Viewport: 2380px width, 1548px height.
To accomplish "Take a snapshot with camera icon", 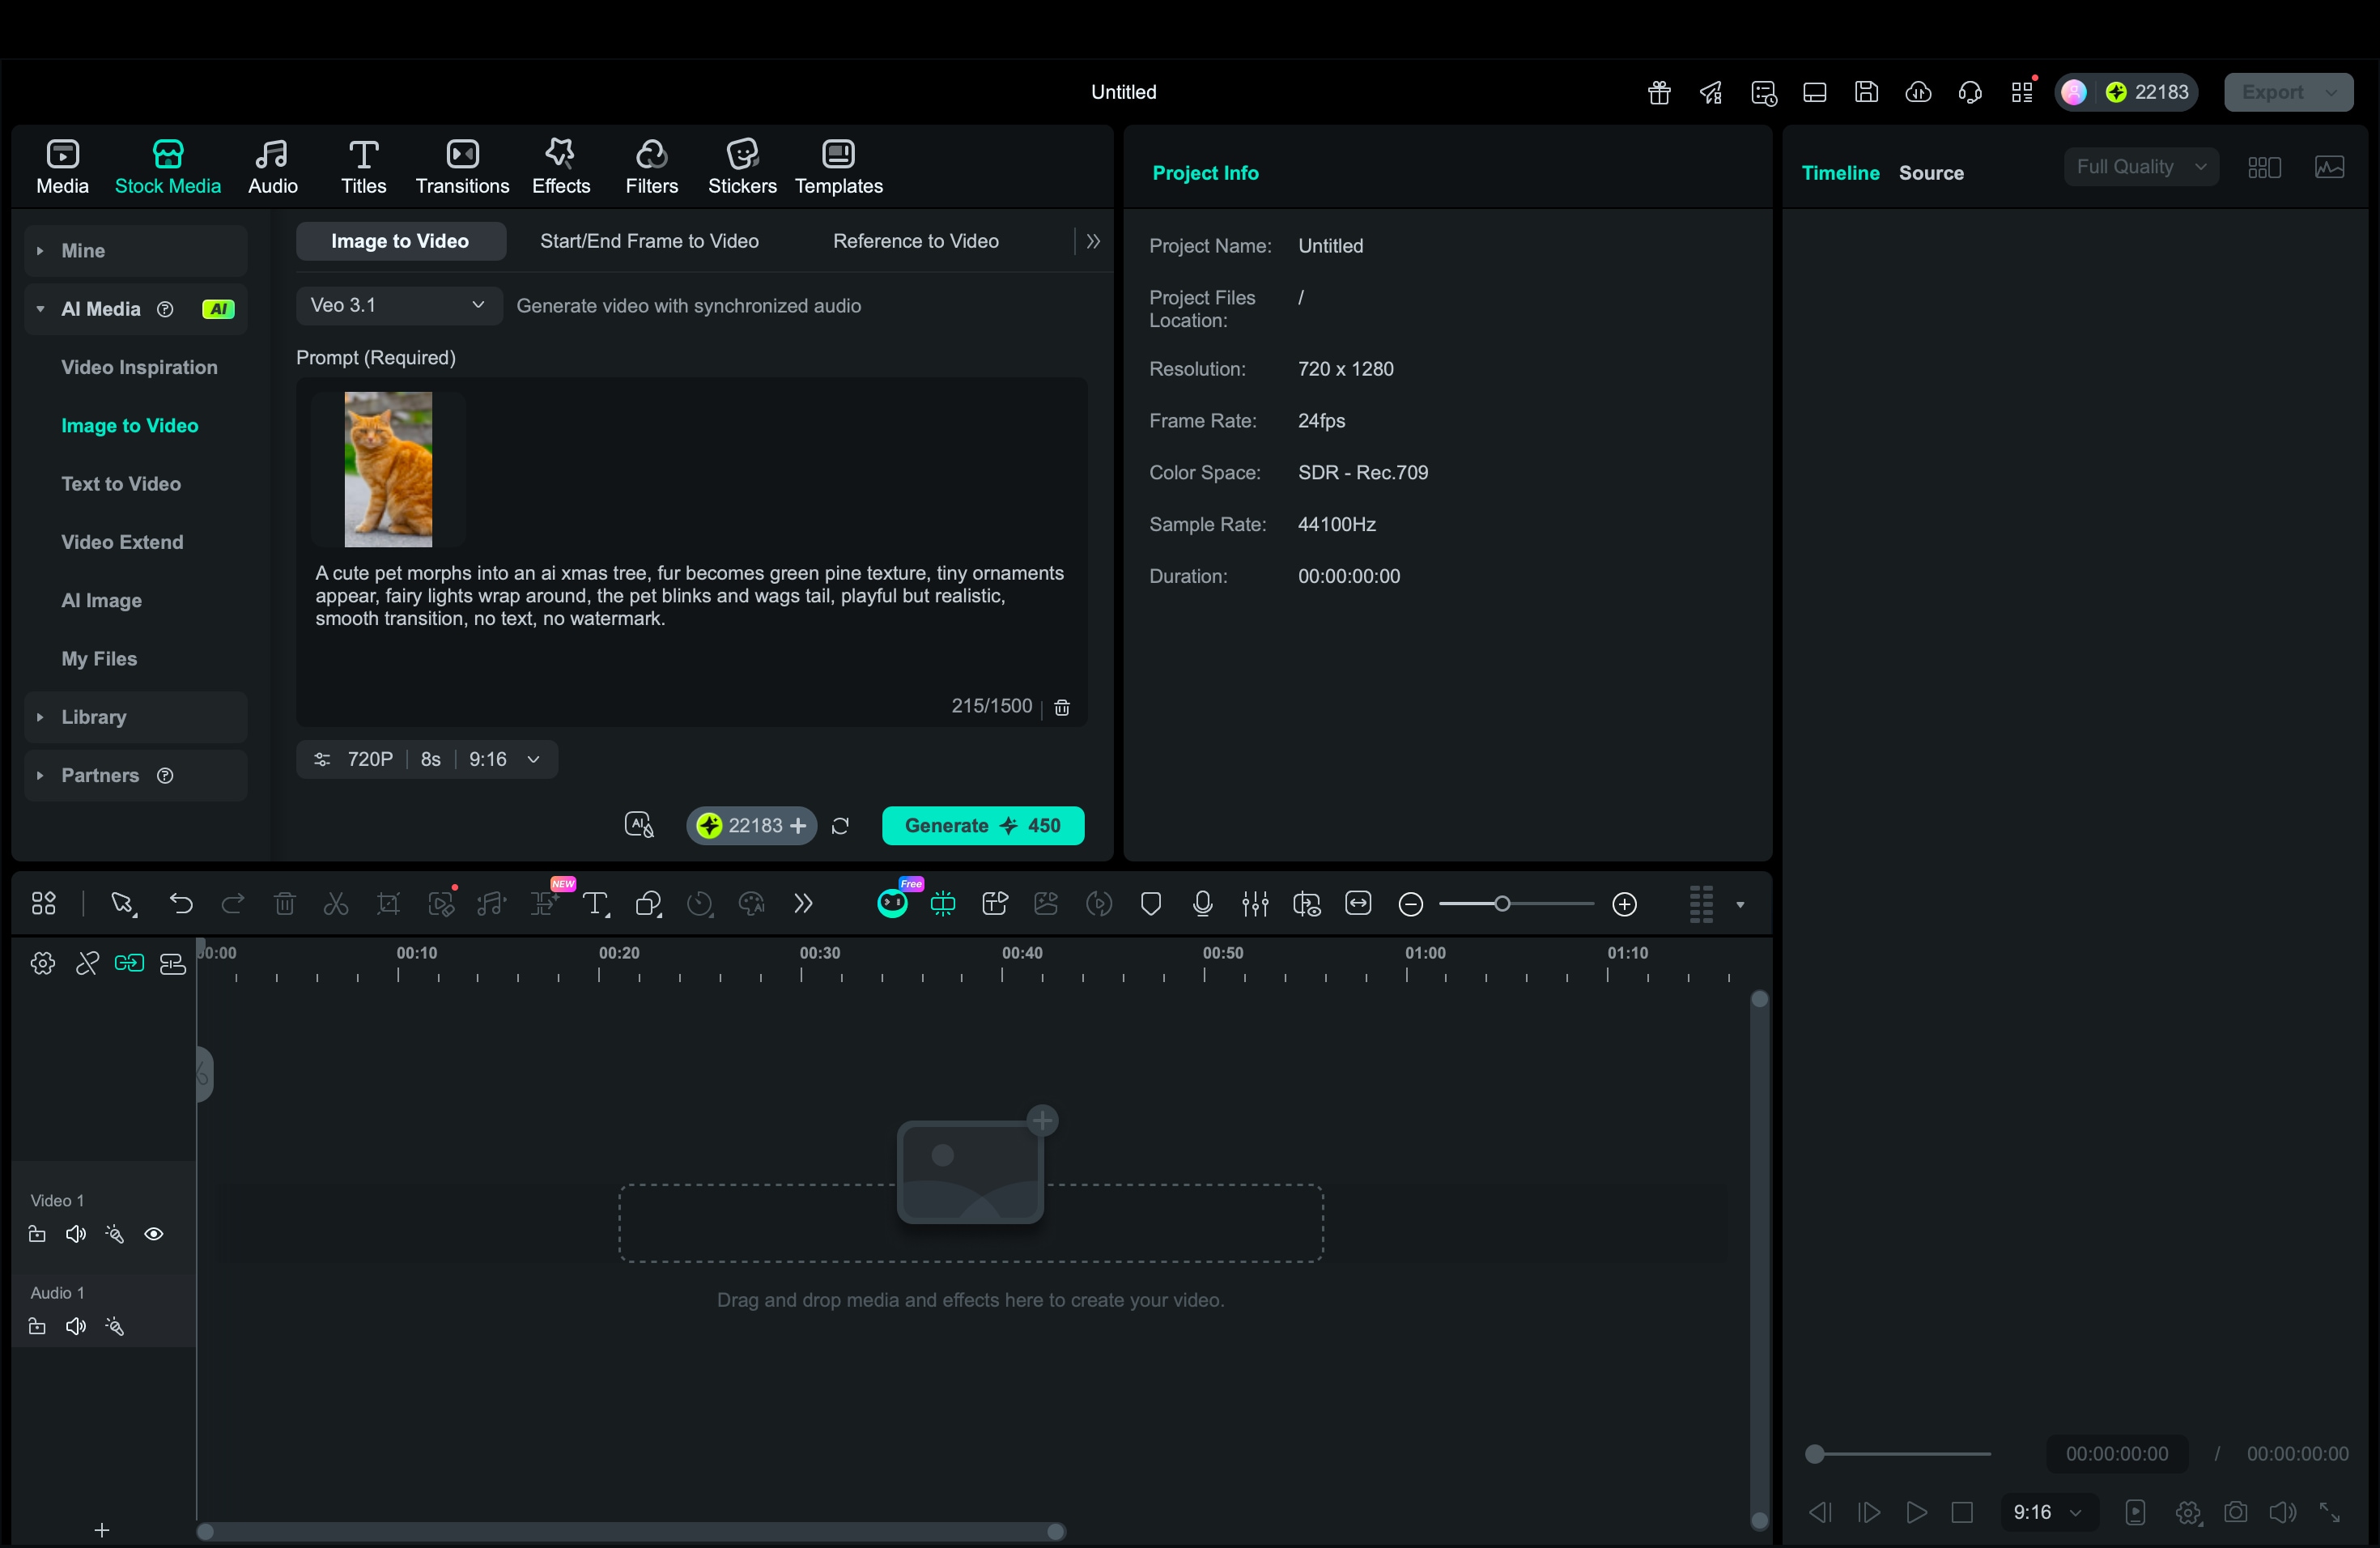I will click(x=2235, y=1512).
